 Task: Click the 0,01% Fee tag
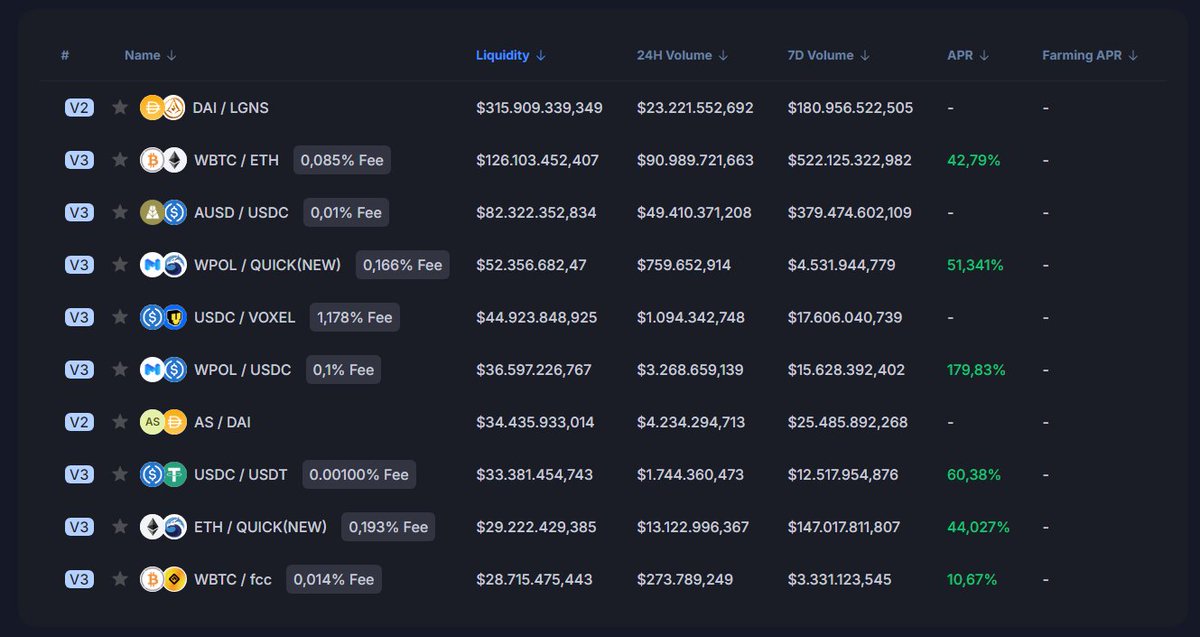click(346, 213)
